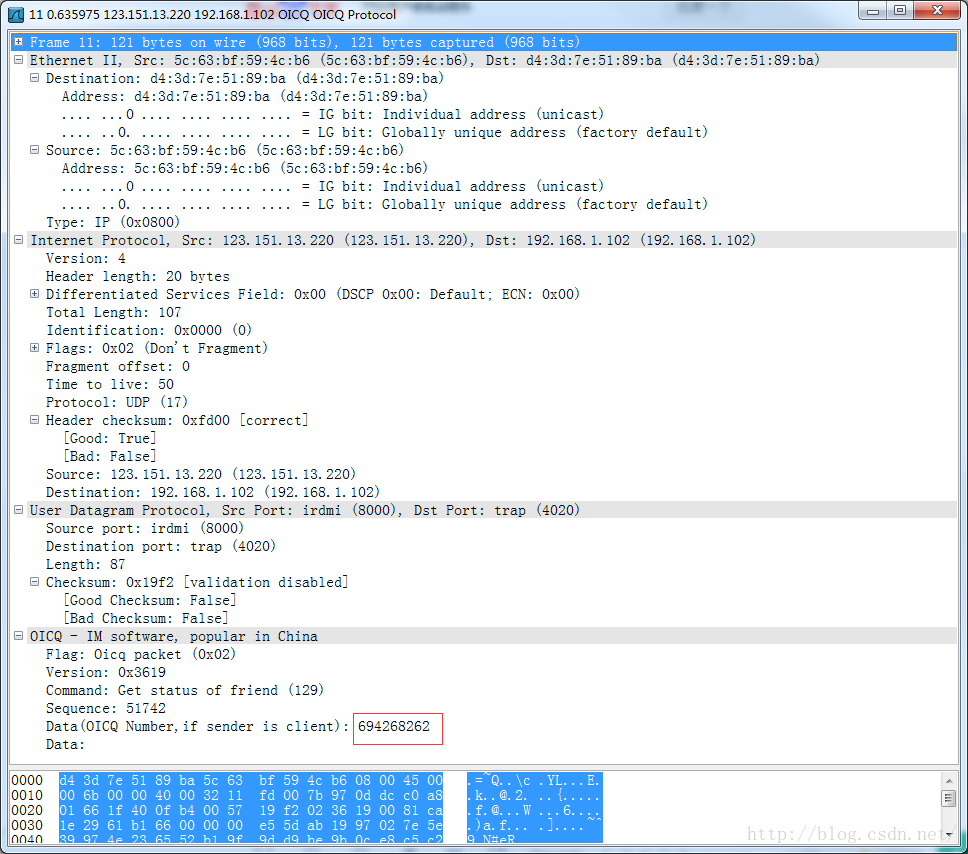968x854 pixels.
Task: Select 'Header checksum: 0xfd00 [correct]' row
Action: [x=177, y=420]
